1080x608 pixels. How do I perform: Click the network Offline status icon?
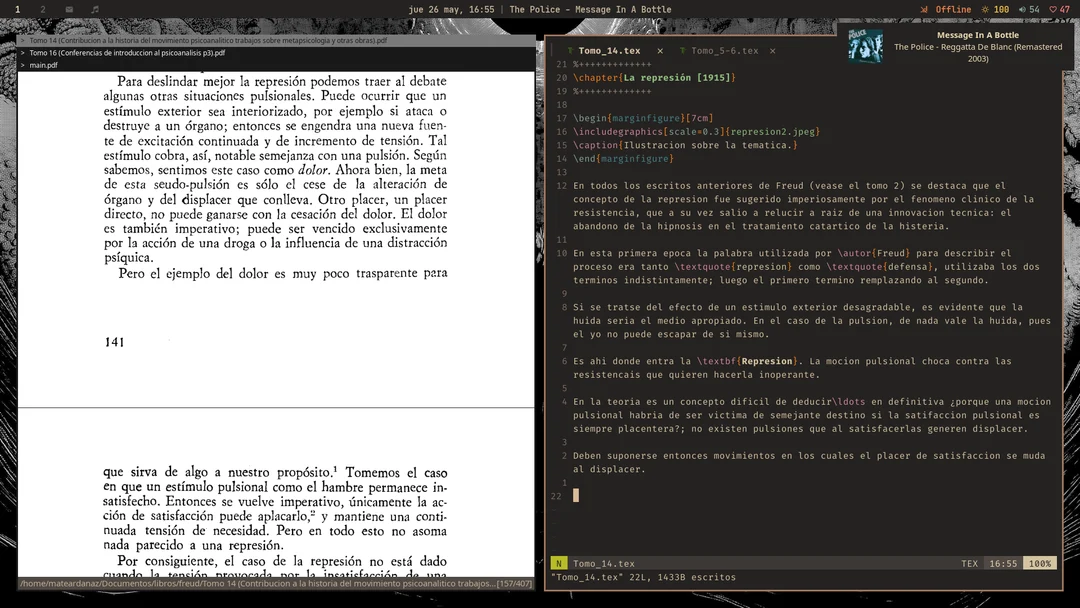click(946, 9)
